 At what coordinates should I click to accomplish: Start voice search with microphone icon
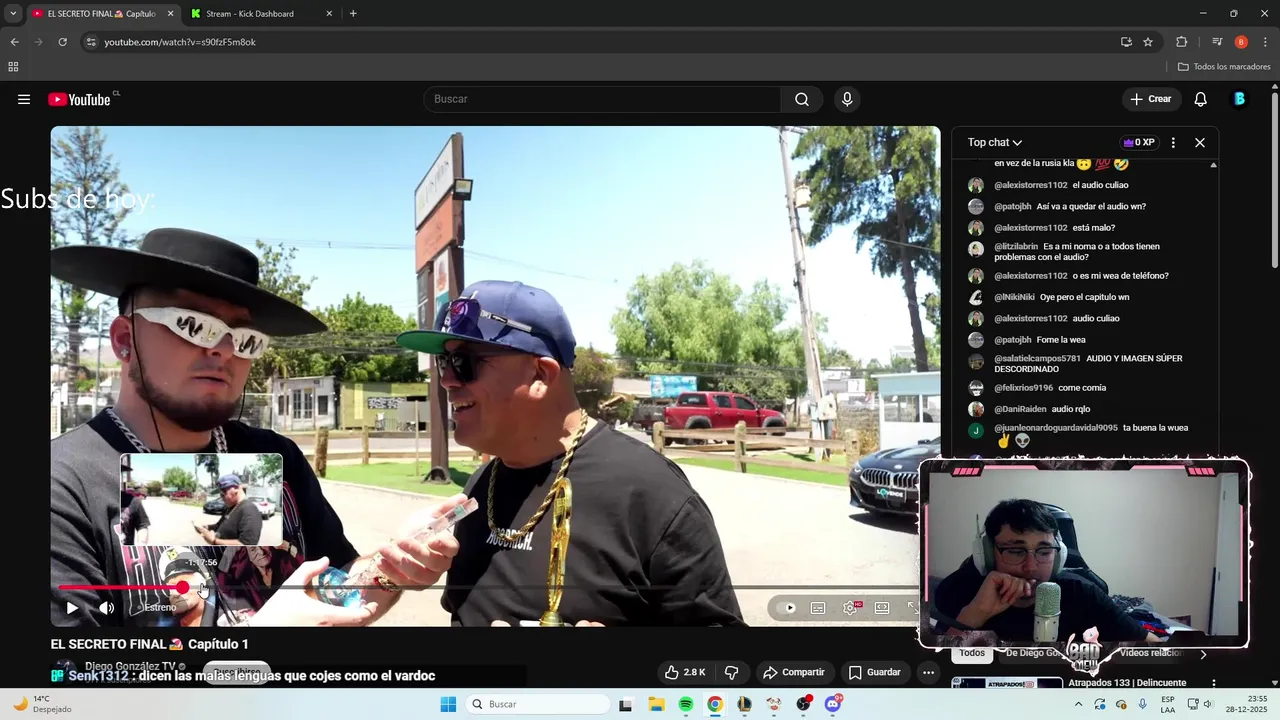click(x=847, y=99)
